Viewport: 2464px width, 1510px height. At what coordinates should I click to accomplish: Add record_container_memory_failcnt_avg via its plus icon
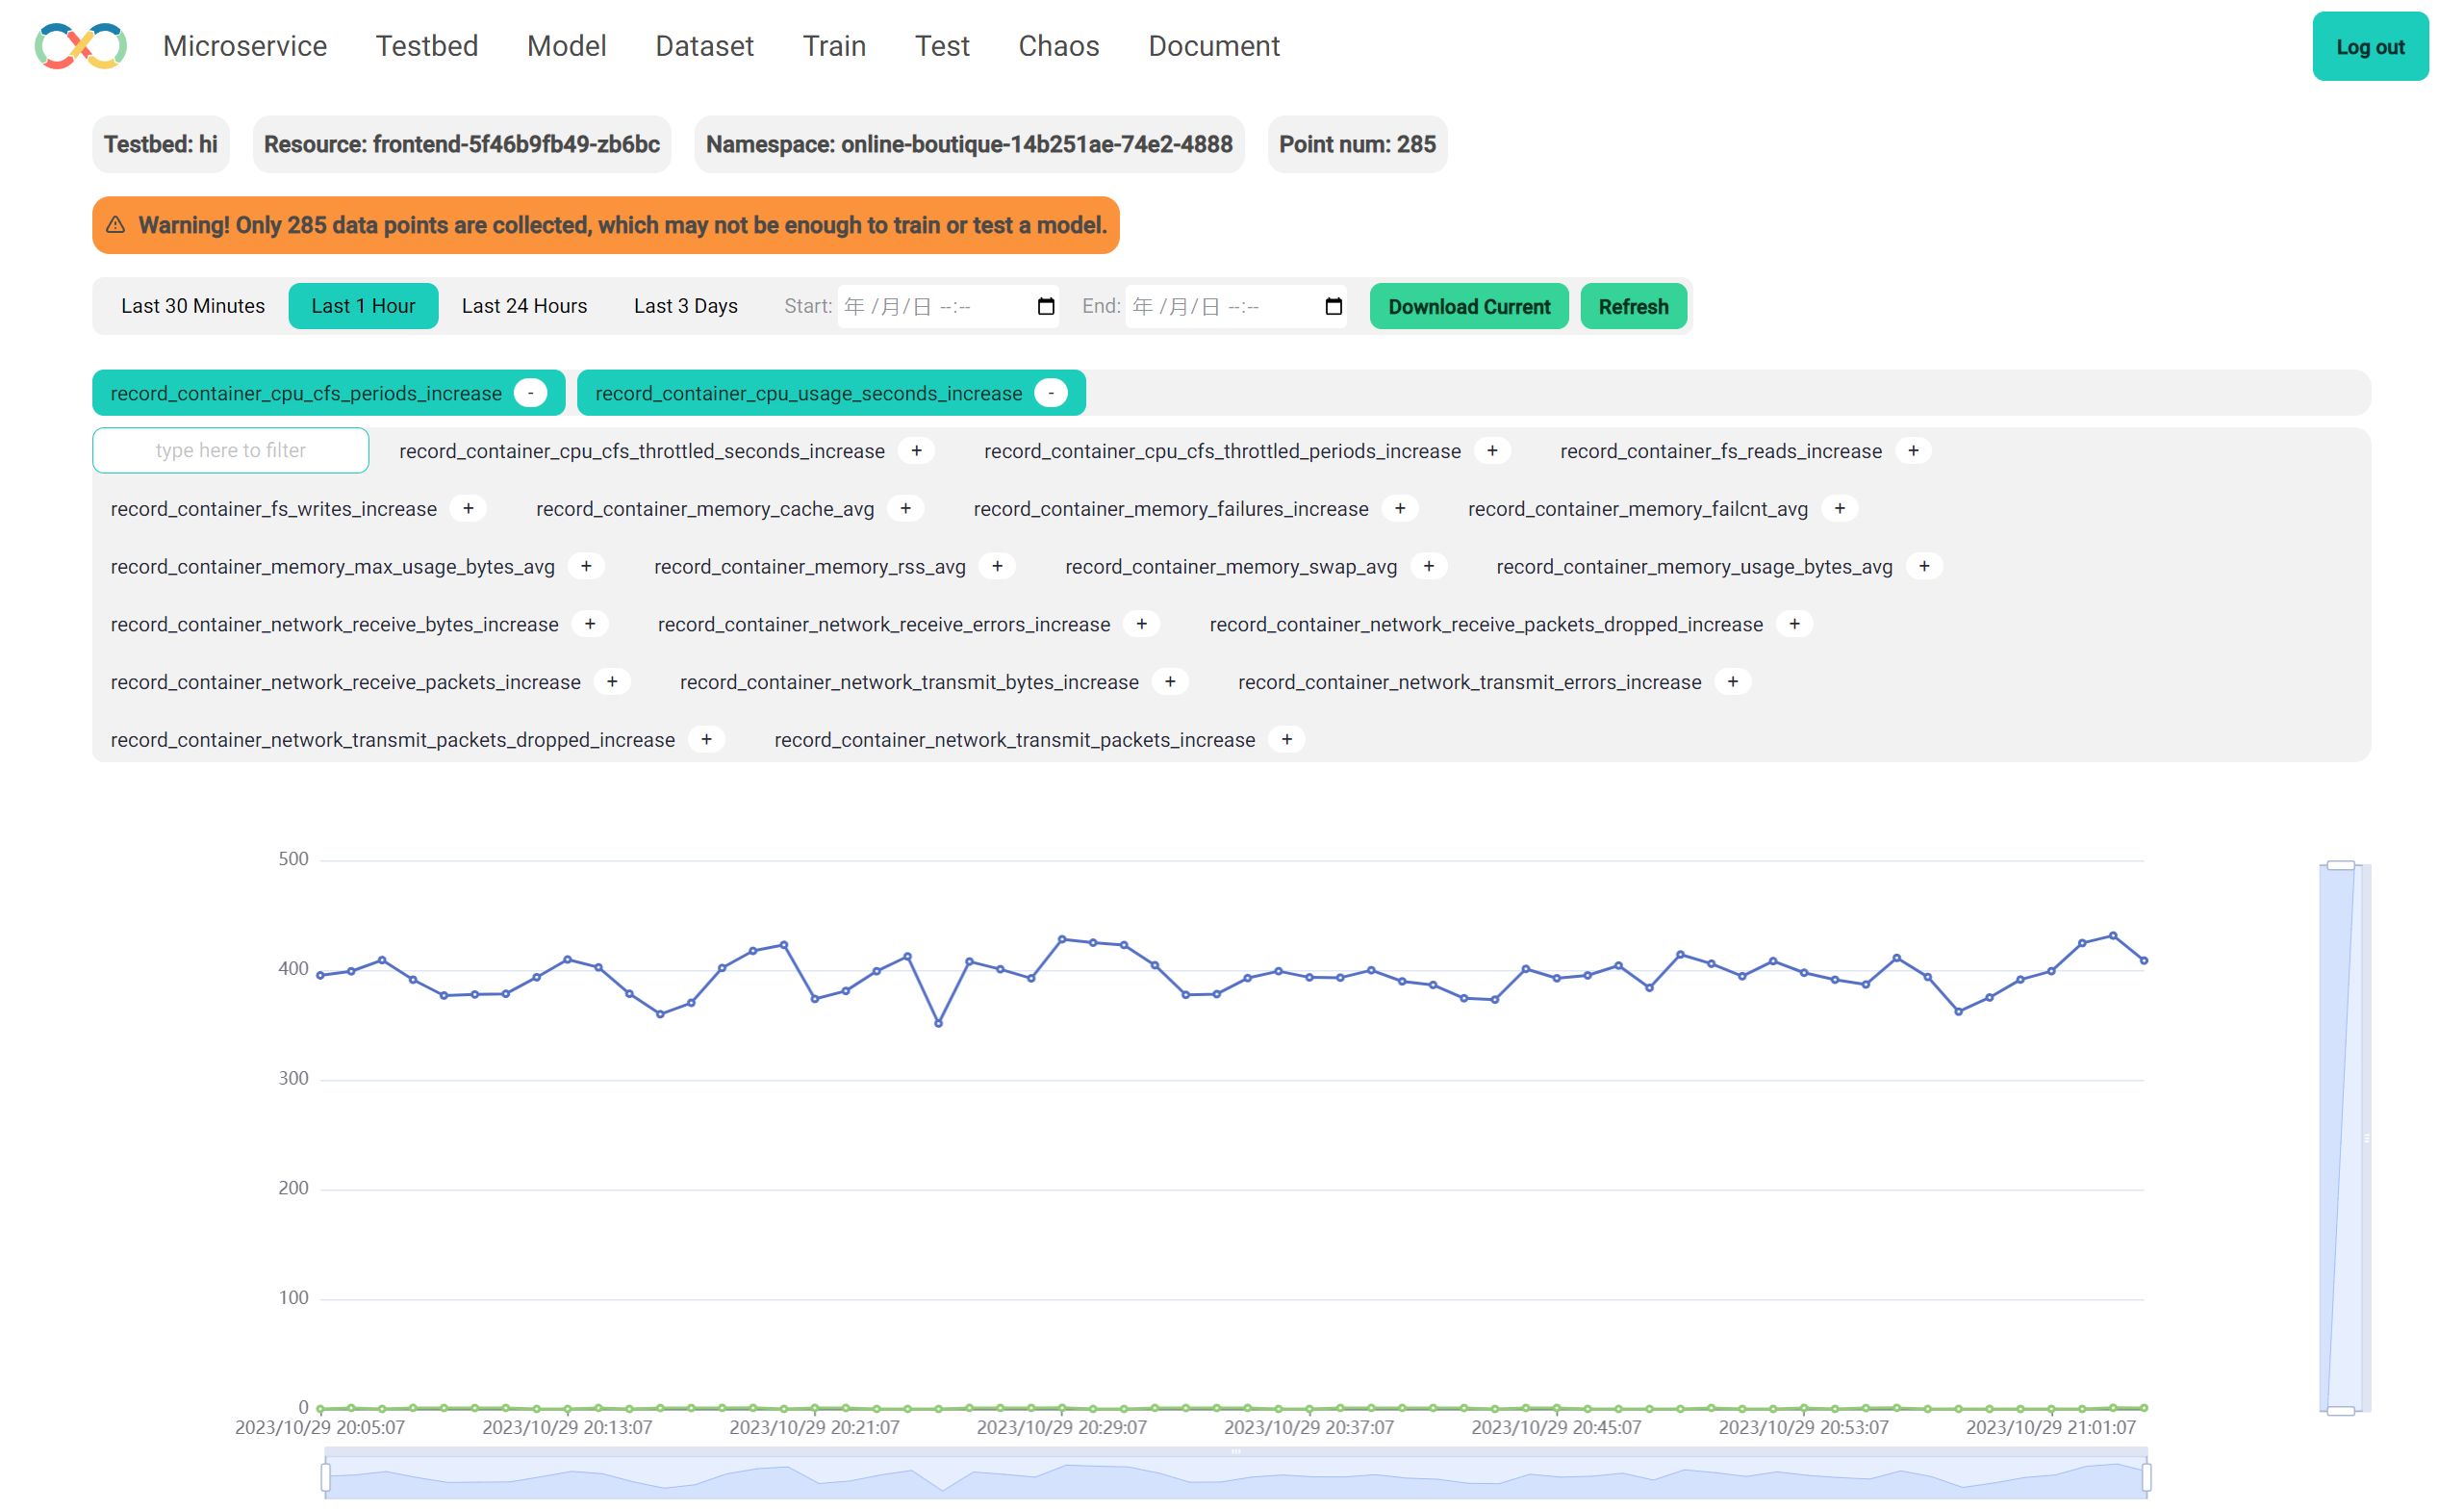point(1839,509)
